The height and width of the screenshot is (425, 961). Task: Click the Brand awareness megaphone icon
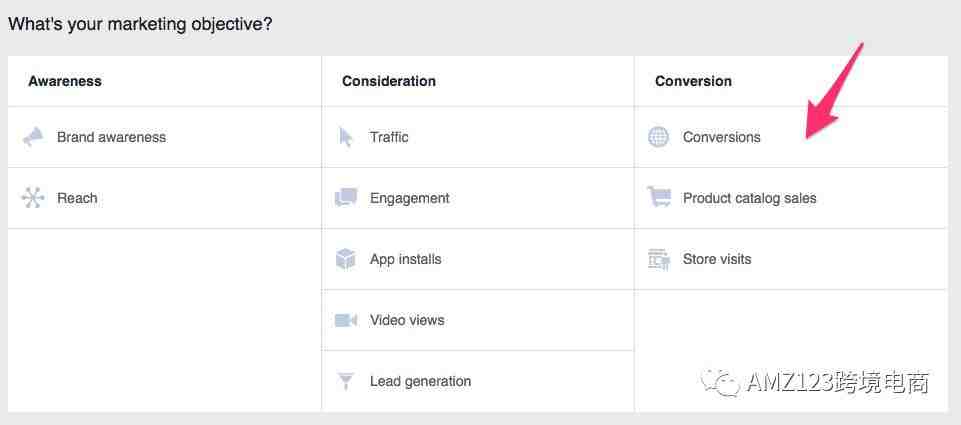tap(33, 137)
